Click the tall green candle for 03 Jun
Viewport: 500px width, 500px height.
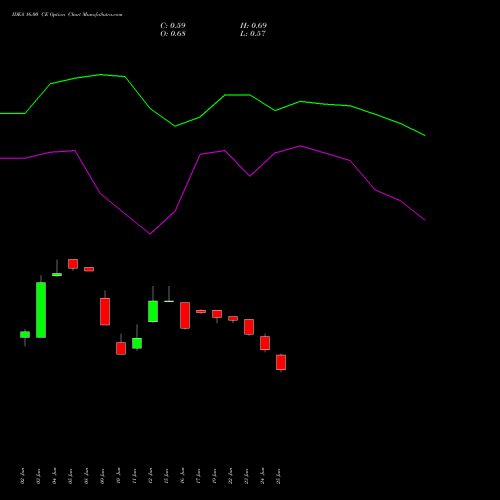[x=41, y=310]
